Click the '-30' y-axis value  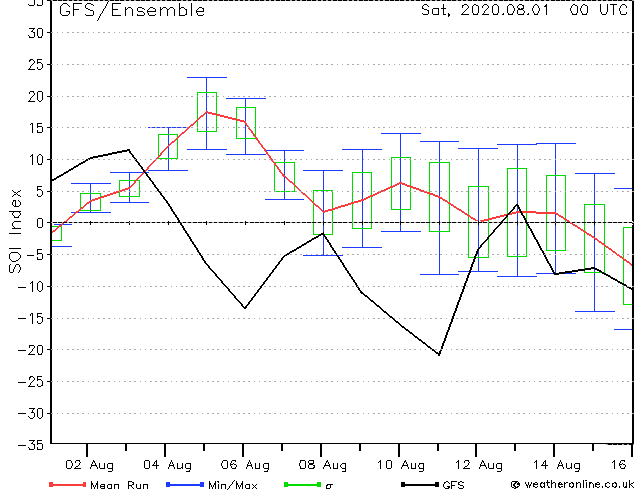(30, 414)
